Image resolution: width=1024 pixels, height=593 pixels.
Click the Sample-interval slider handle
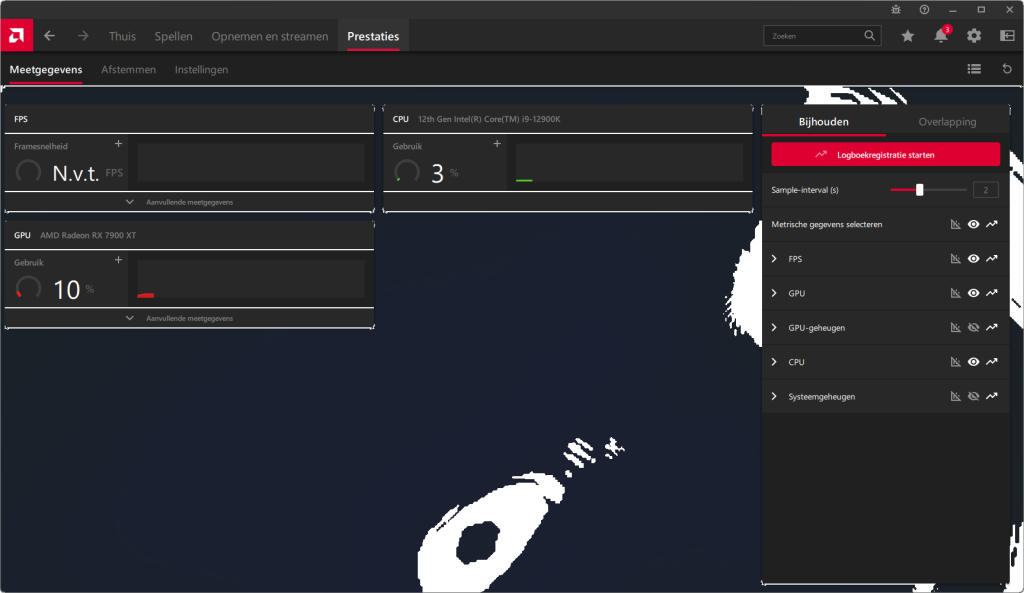tap(920, 190)
